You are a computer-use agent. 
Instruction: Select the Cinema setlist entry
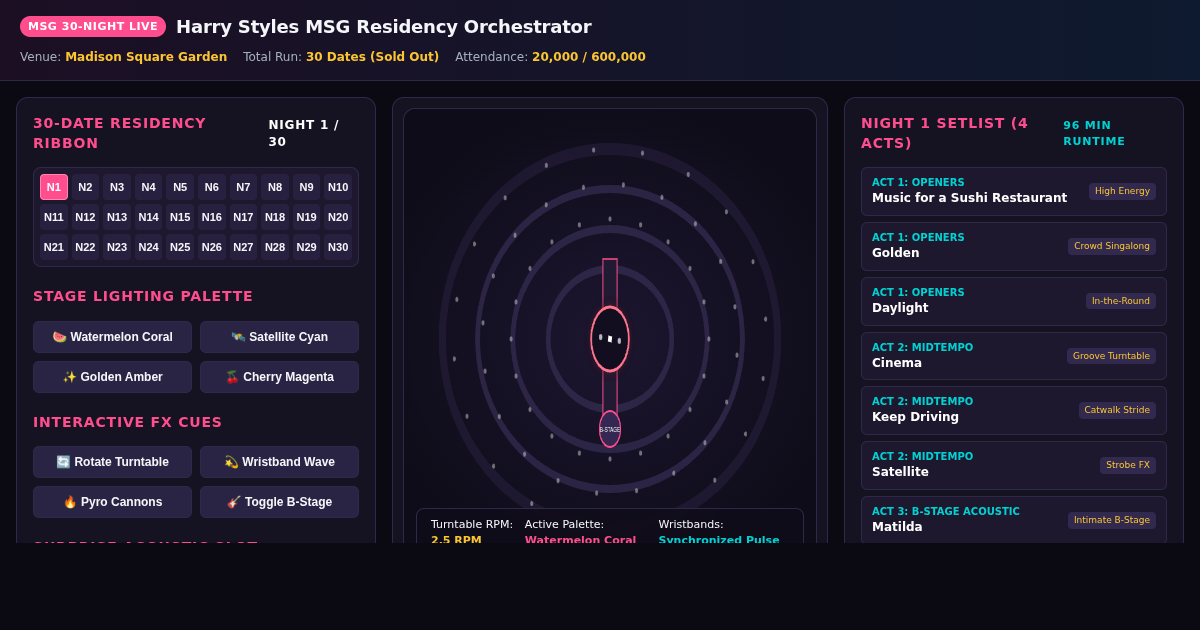1014,356
